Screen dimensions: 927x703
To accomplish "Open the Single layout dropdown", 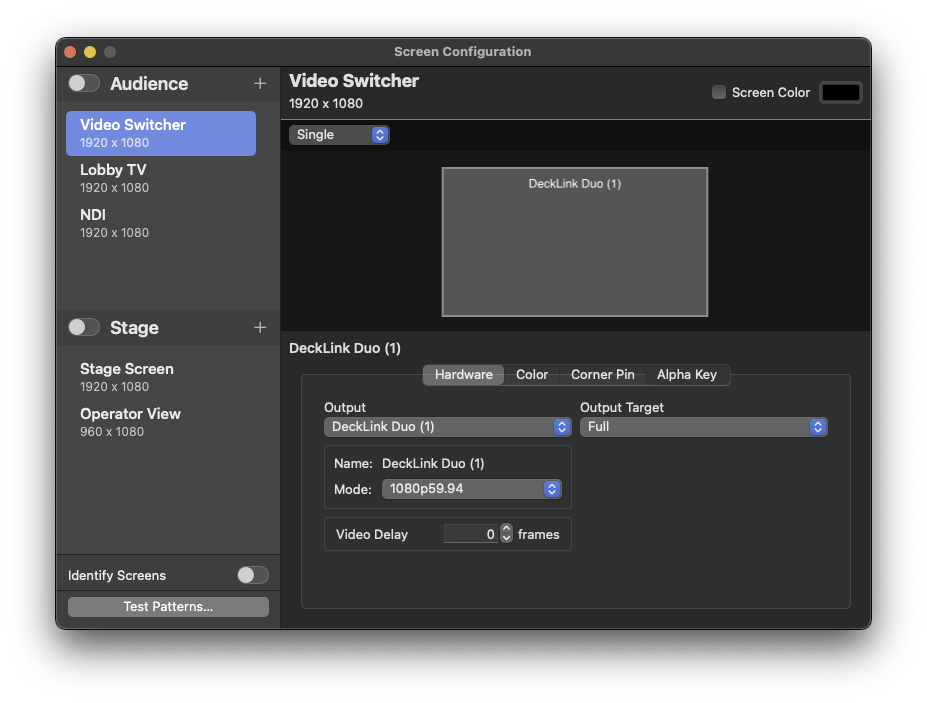I will coord(339,135).
